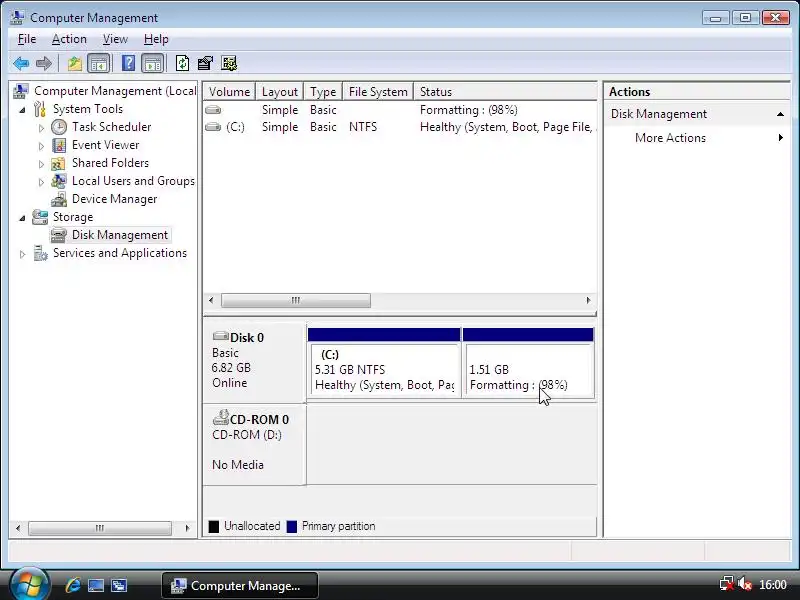Click volume list horizontal scrollbar thumb
This screenshot has height=600, width=800.
coord(296,301)
